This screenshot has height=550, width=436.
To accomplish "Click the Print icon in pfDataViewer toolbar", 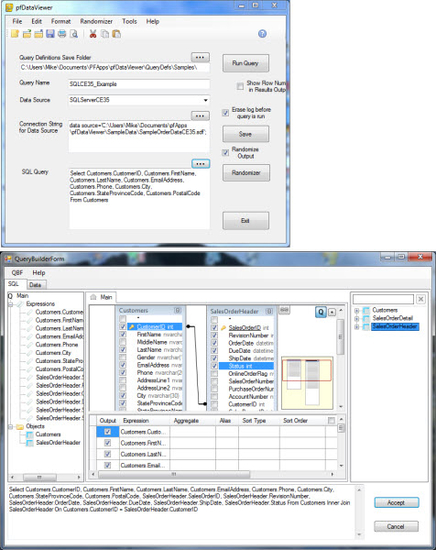I will (x=62, y=34).
